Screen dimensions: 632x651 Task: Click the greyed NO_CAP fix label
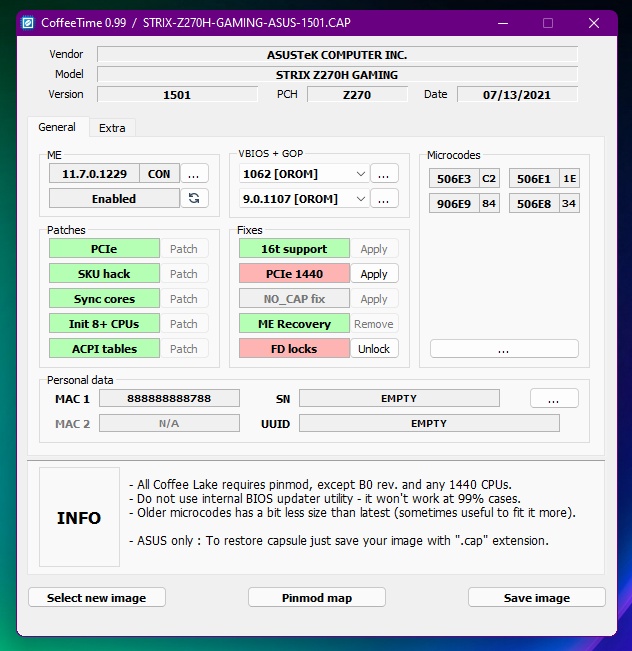pyautogui.click(x=294, y=299)
